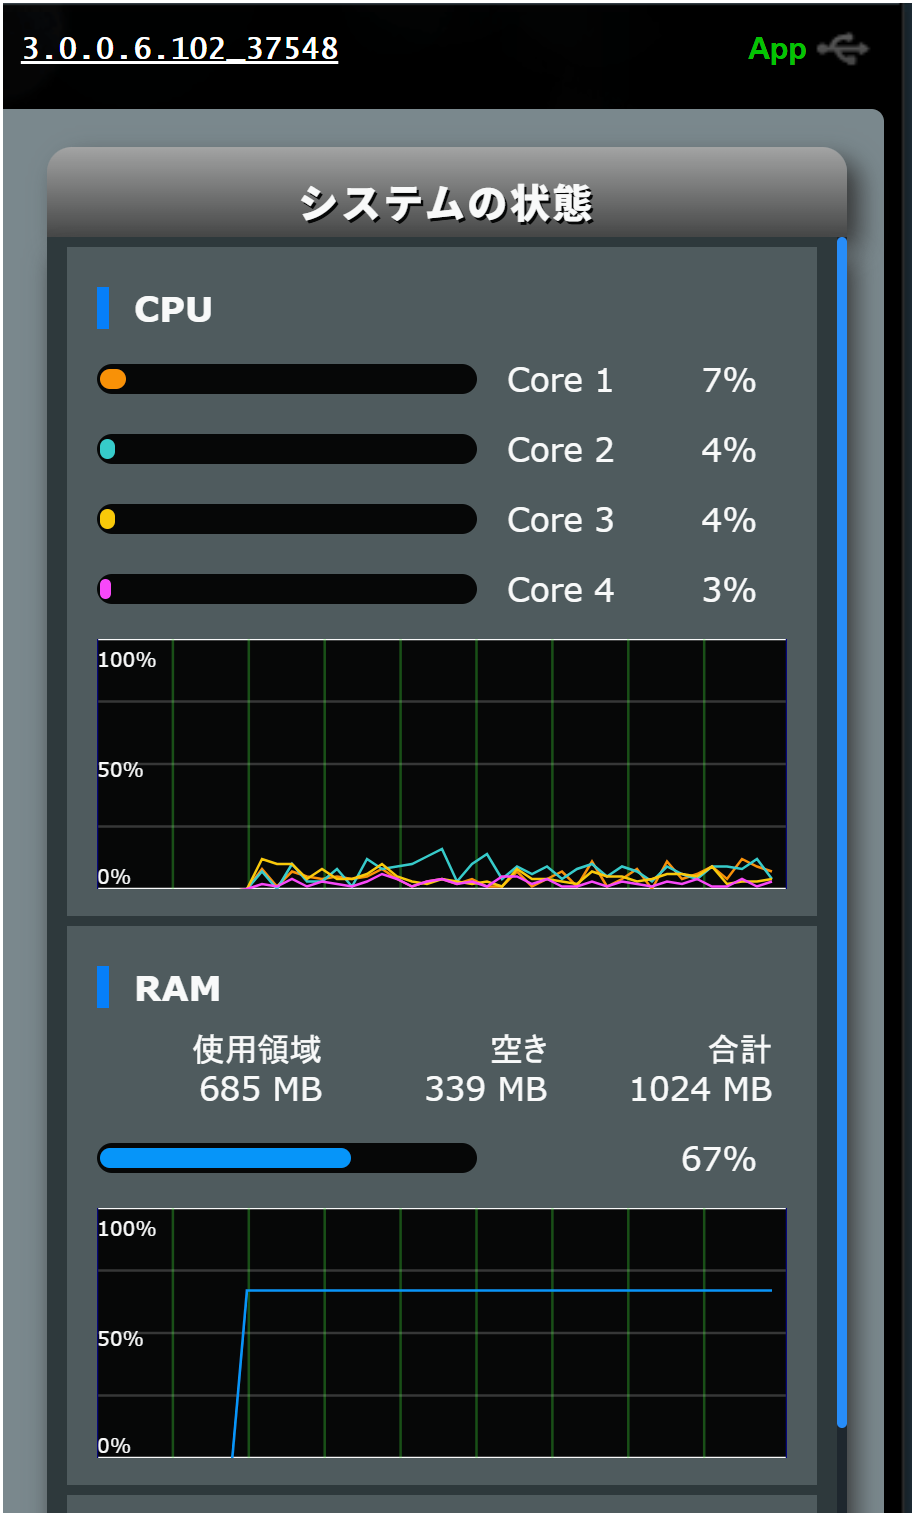Viewport: 915px width, 1516px height.
Task: Click the 空き 339 MB value
Action: tap(486, 1089)
